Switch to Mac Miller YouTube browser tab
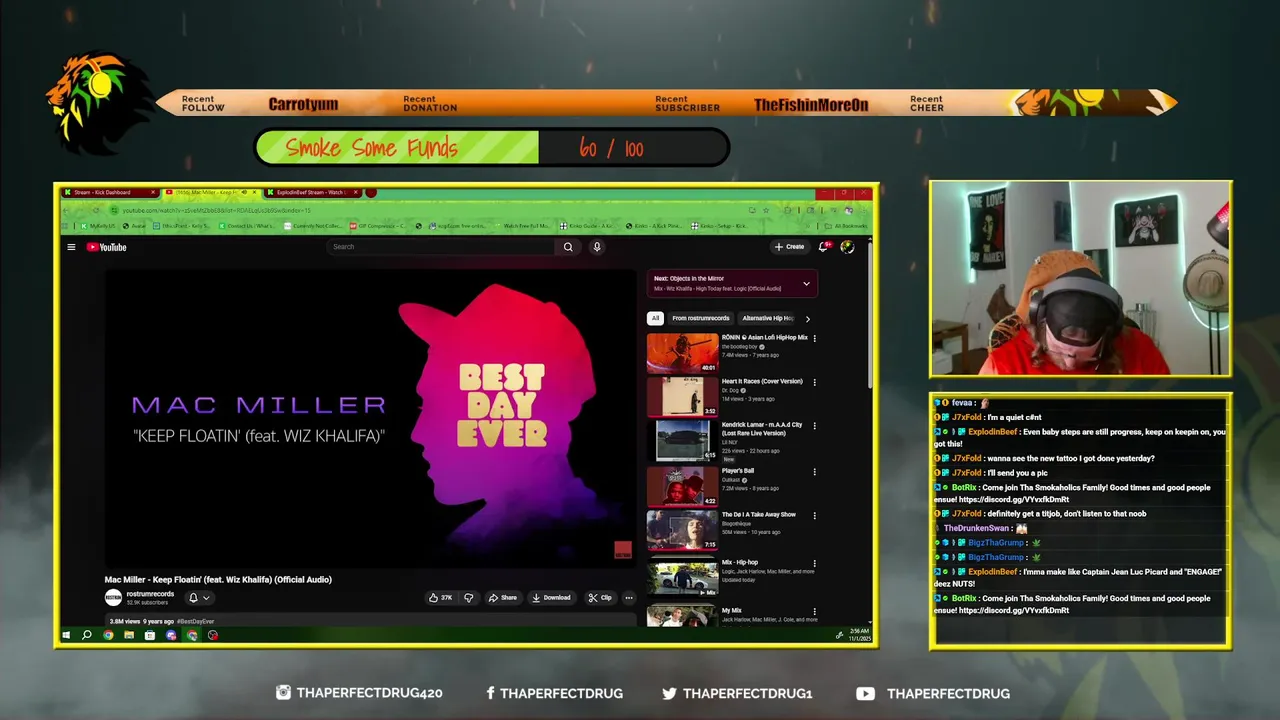This screenshot has height=720, width=1280. tap(211, 192)
